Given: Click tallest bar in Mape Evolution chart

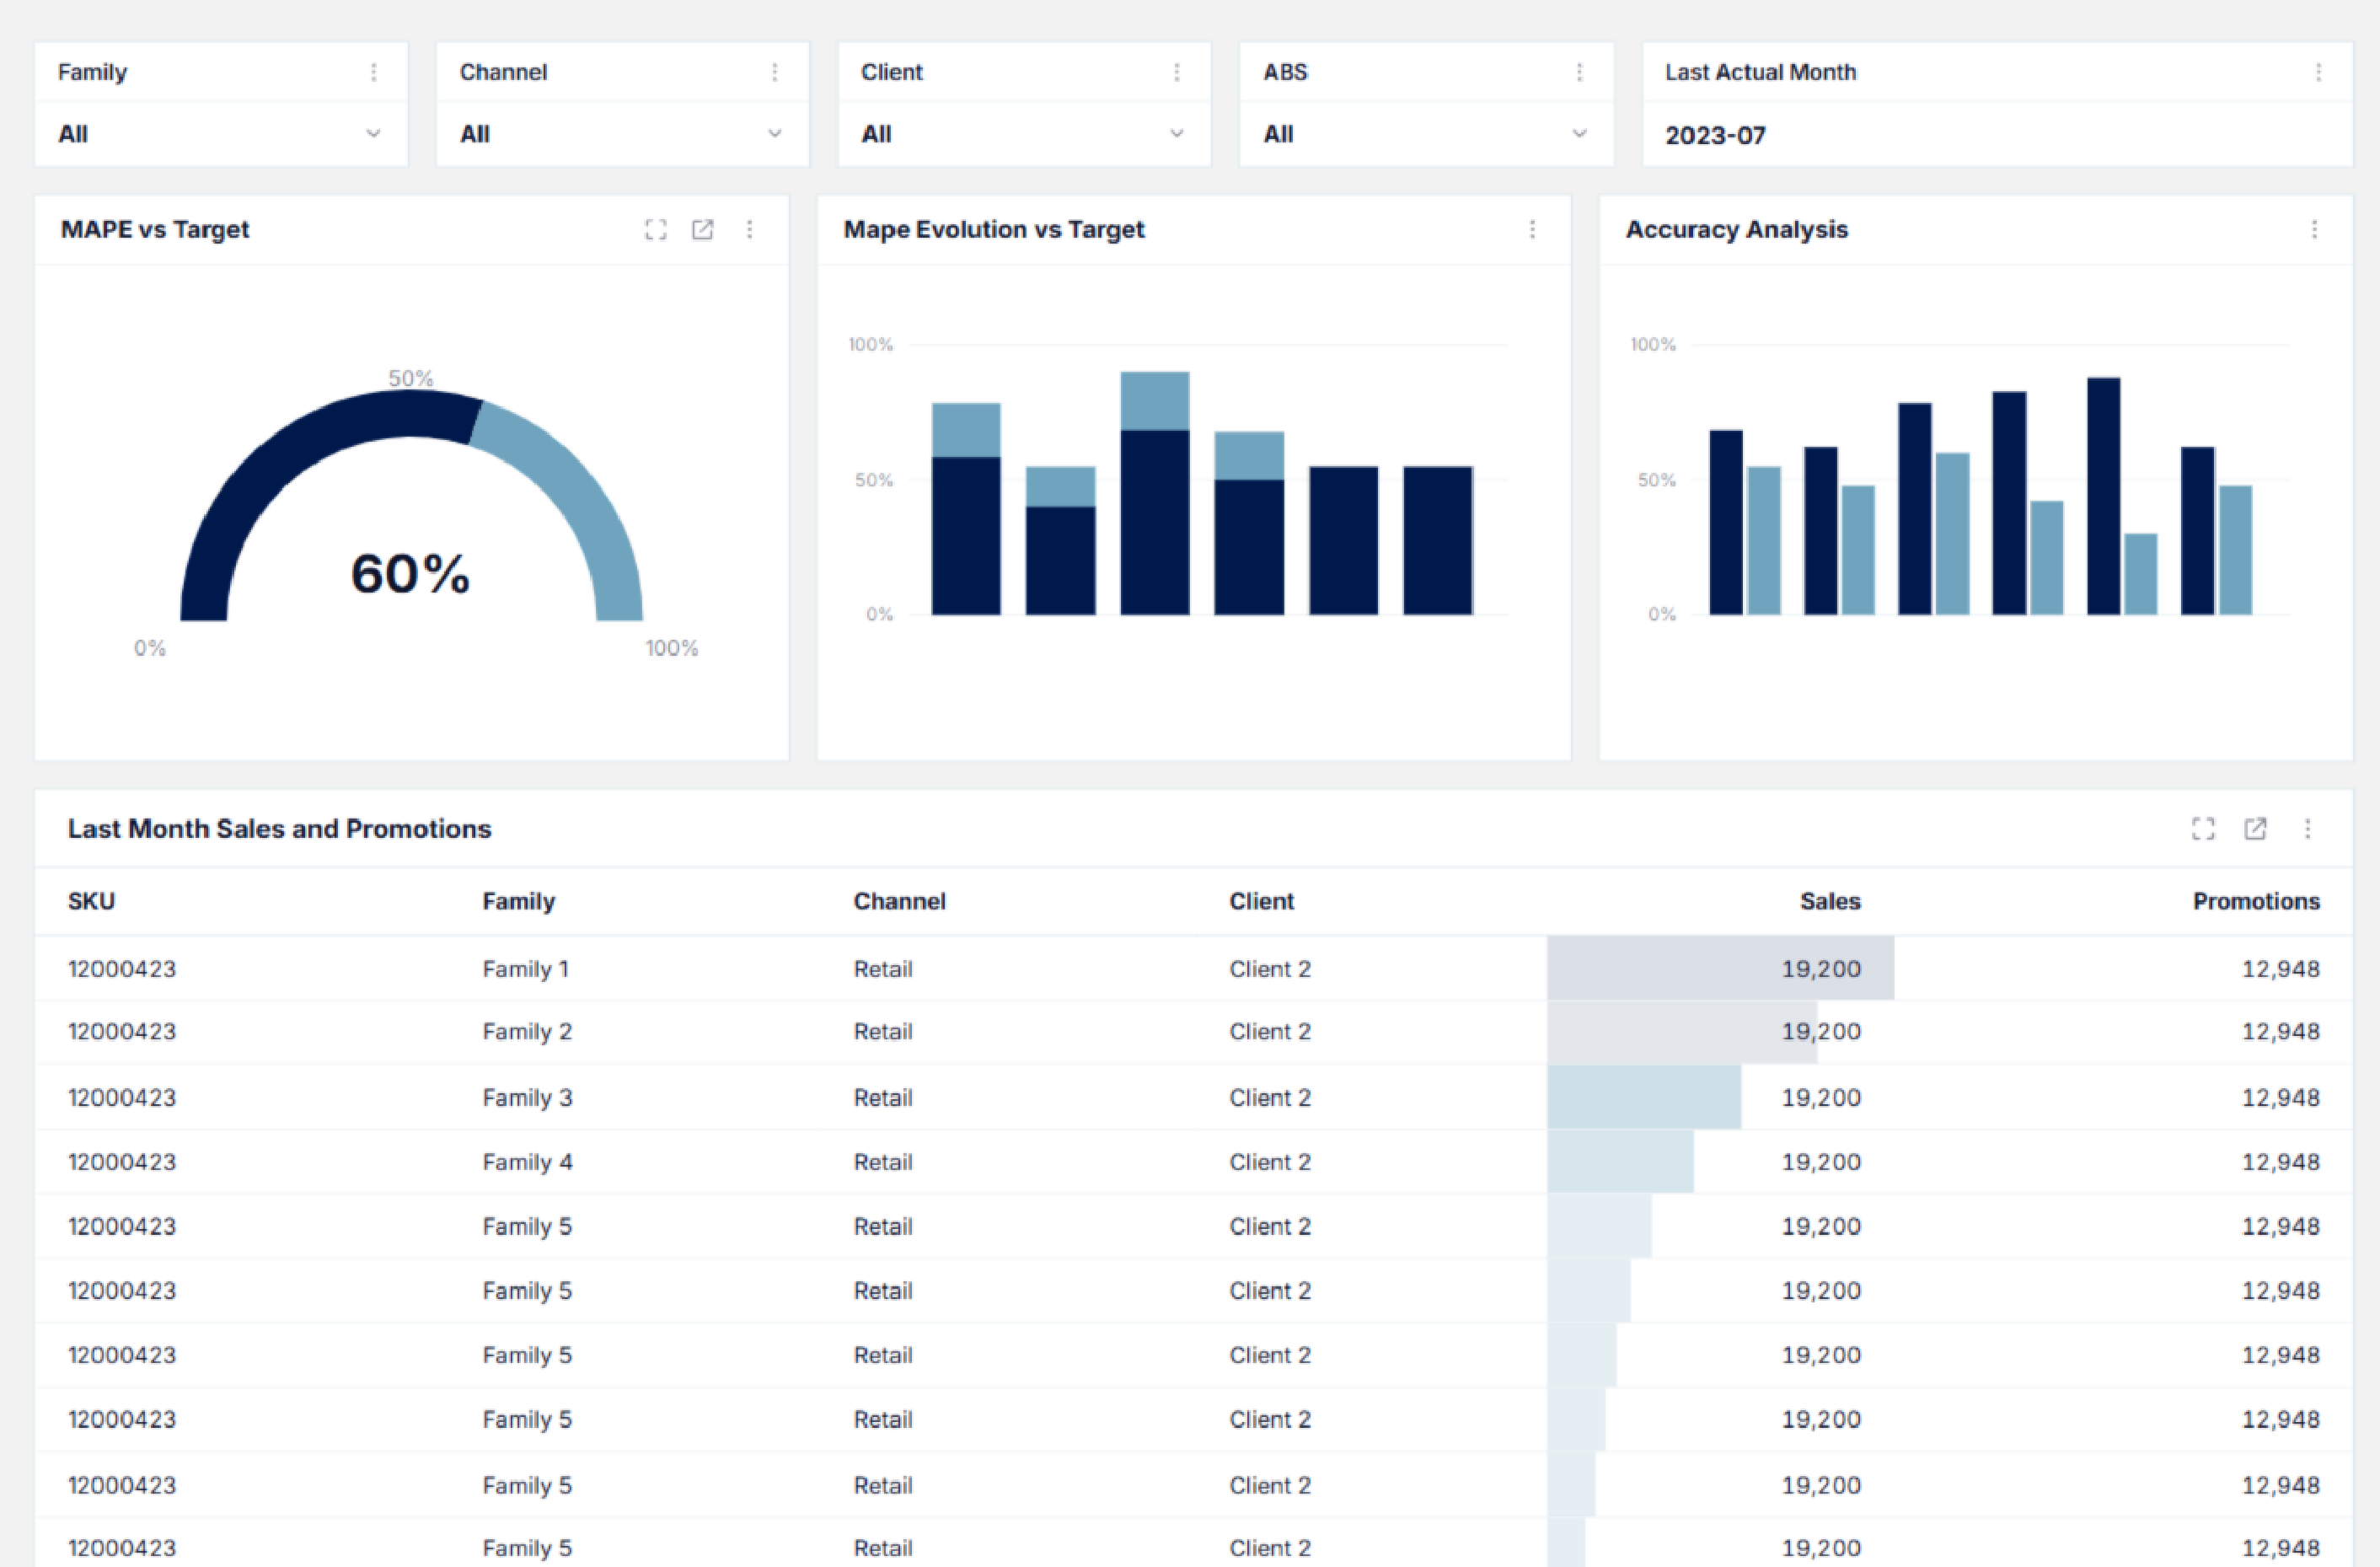Looking at the screenshot, I should pyautogui.click(x=1155, y=493).
